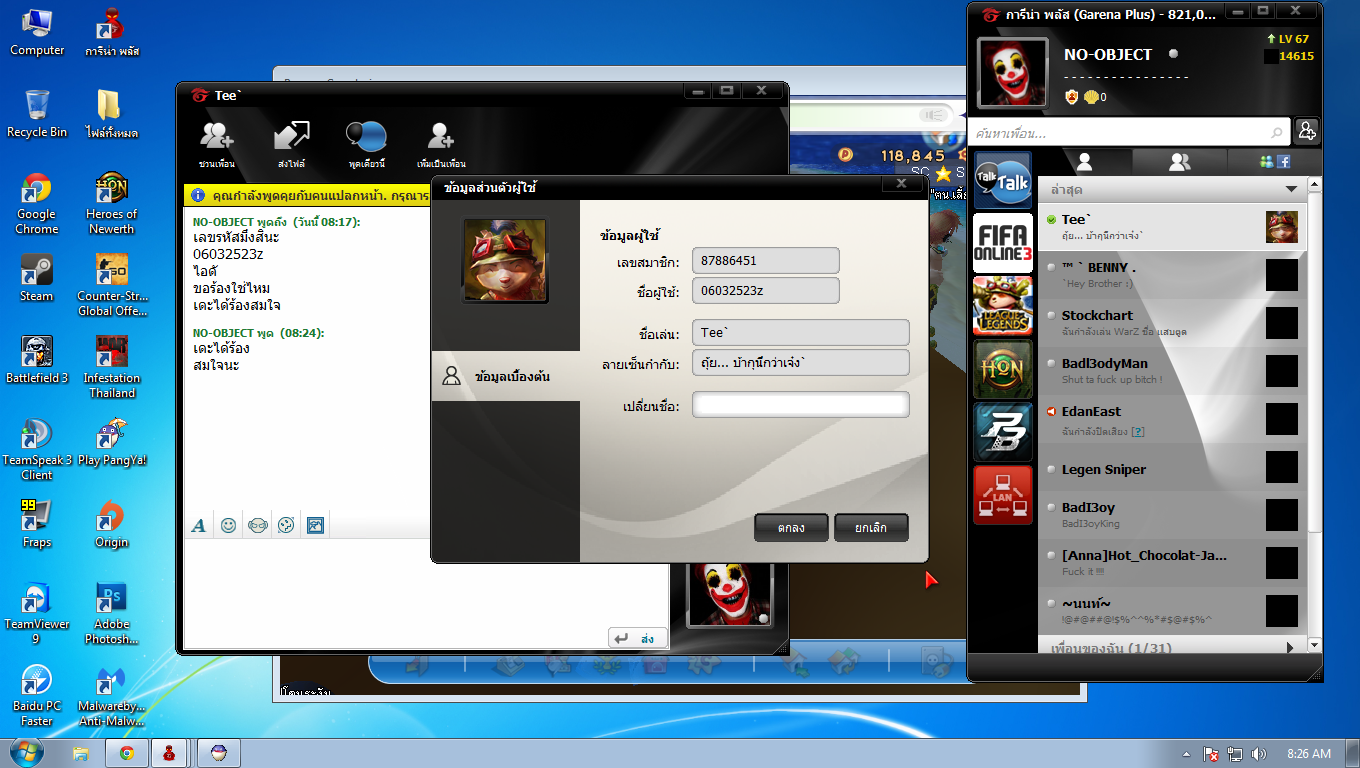Open the Steam desktop shortcut
The image size is (1360, 768).
37,278
